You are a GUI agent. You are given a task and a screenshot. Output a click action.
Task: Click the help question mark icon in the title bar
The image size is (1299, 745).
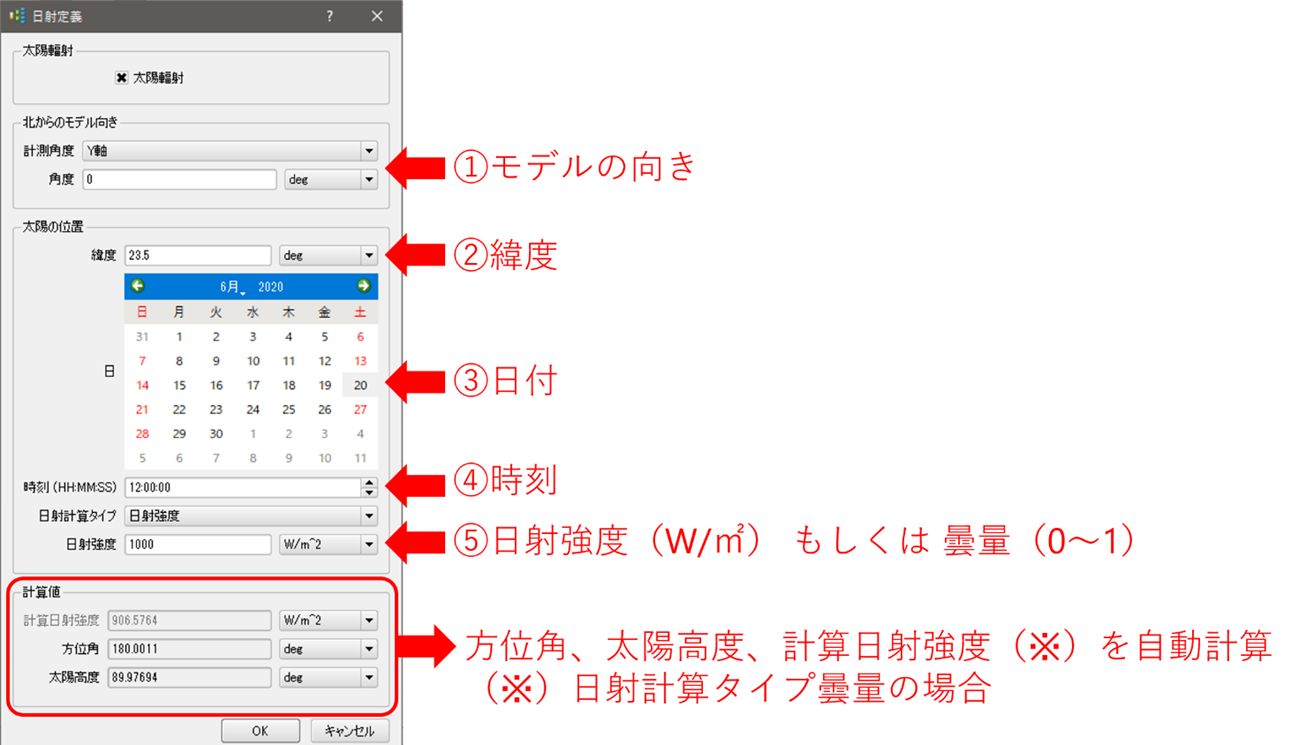point(328,16)
